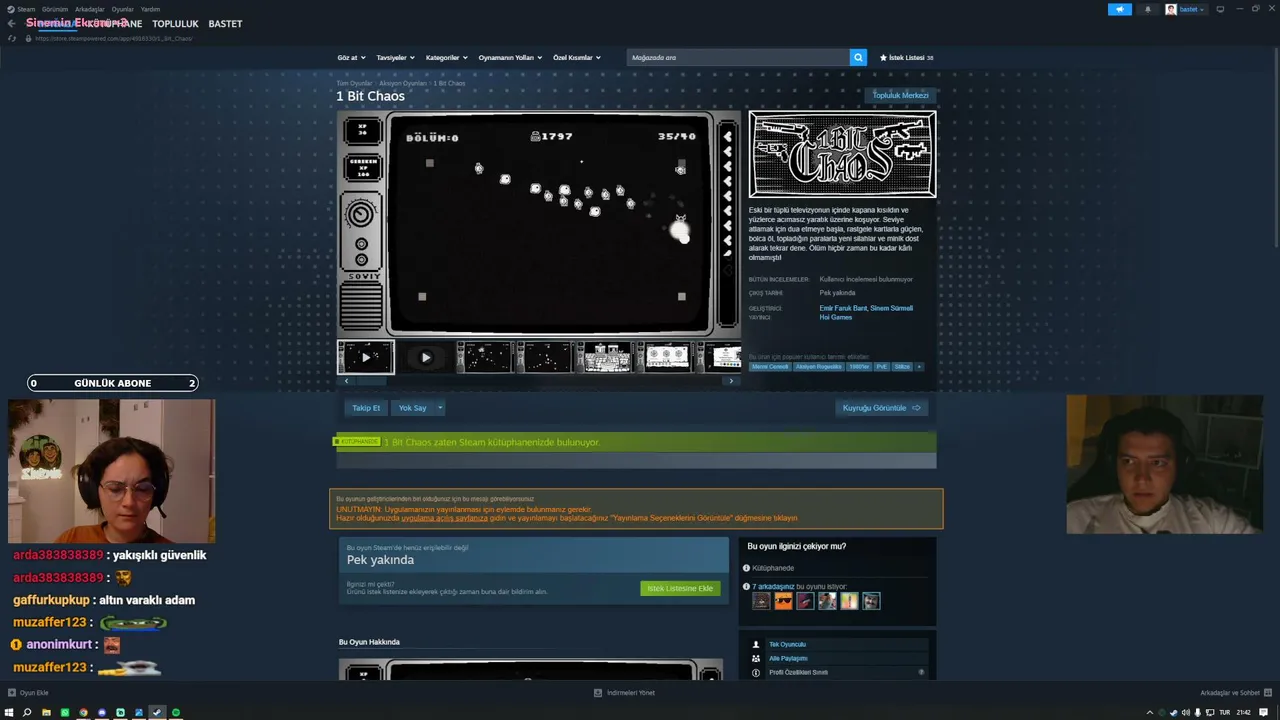This screenshot has height=720, width=1280.
Task: Click the system tray volume icon
Action: 1186,712
